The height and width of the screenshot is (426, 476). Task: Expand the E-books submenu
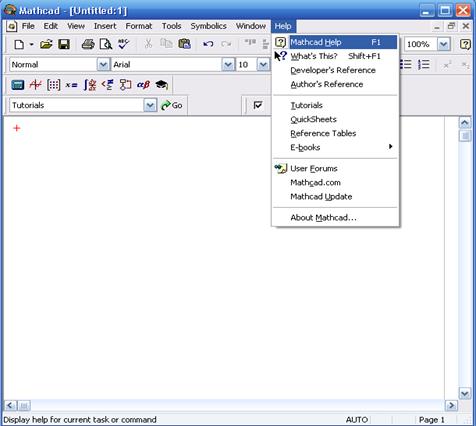click(x=336, y=147)
